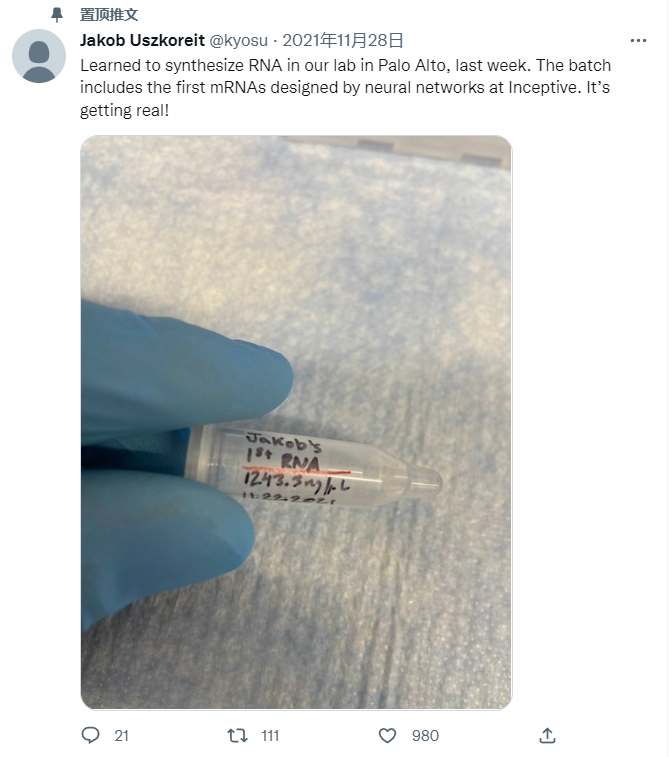Click the like count 980
The height and width of the screenshot is (757, 671).
click(x=425, y=736)
